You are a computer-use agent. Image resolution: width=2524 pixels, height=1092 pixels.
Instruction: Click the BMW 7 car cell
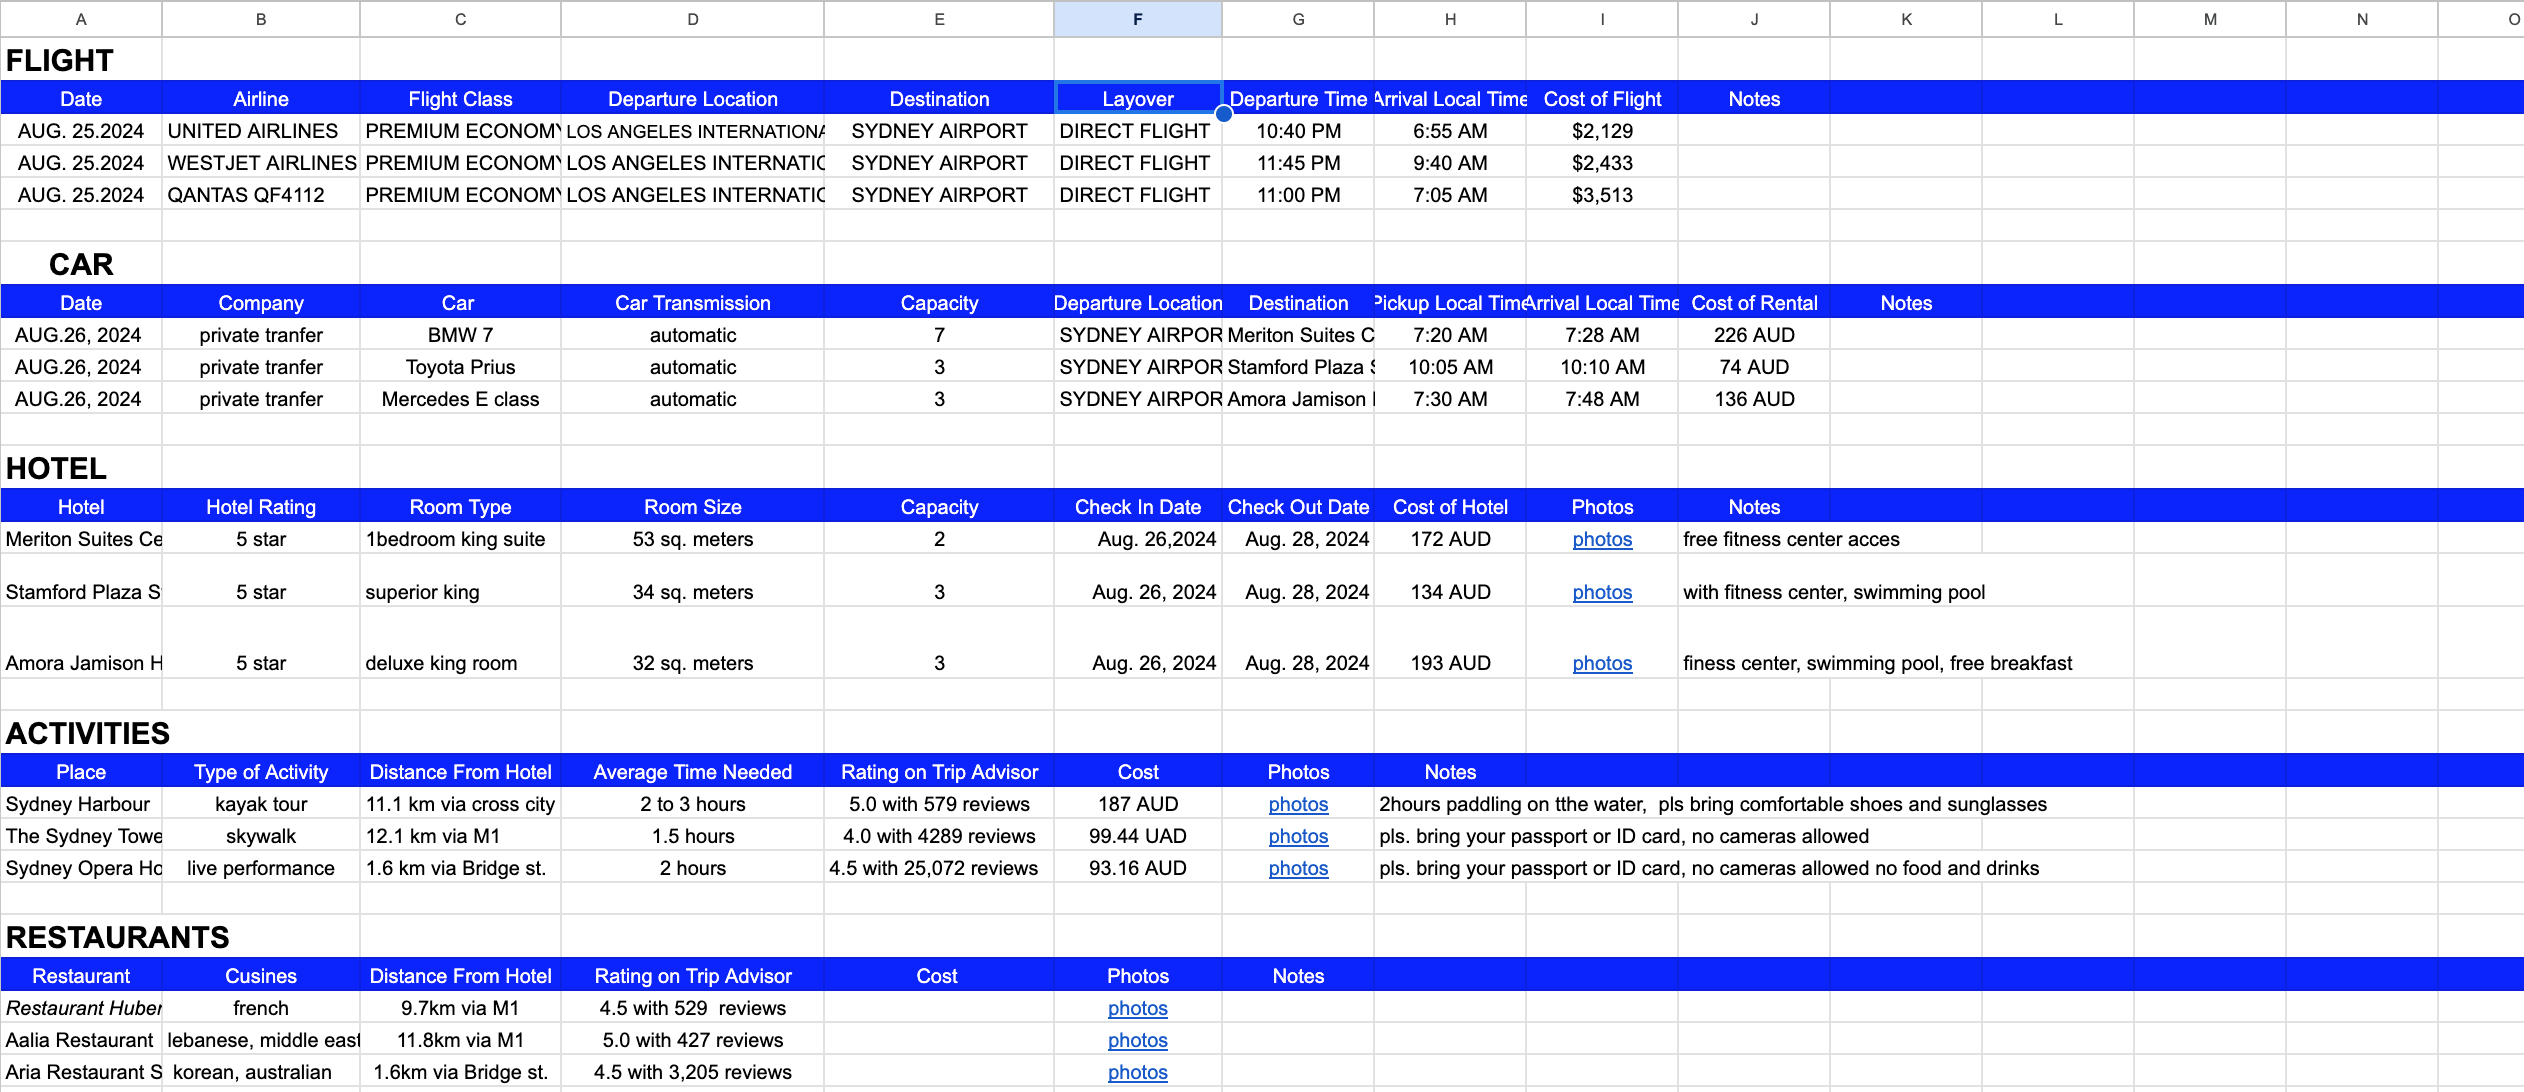pos(460,335)
